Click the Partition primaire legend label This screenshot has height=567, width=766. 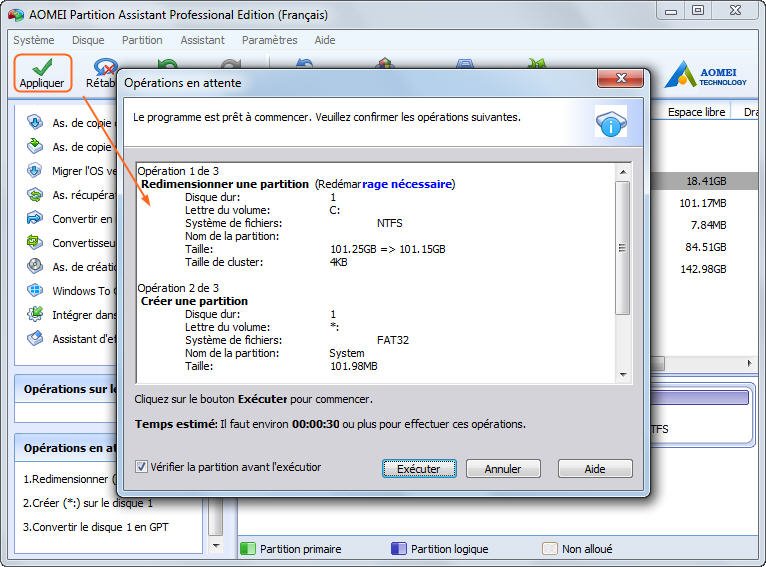[300, 549]
